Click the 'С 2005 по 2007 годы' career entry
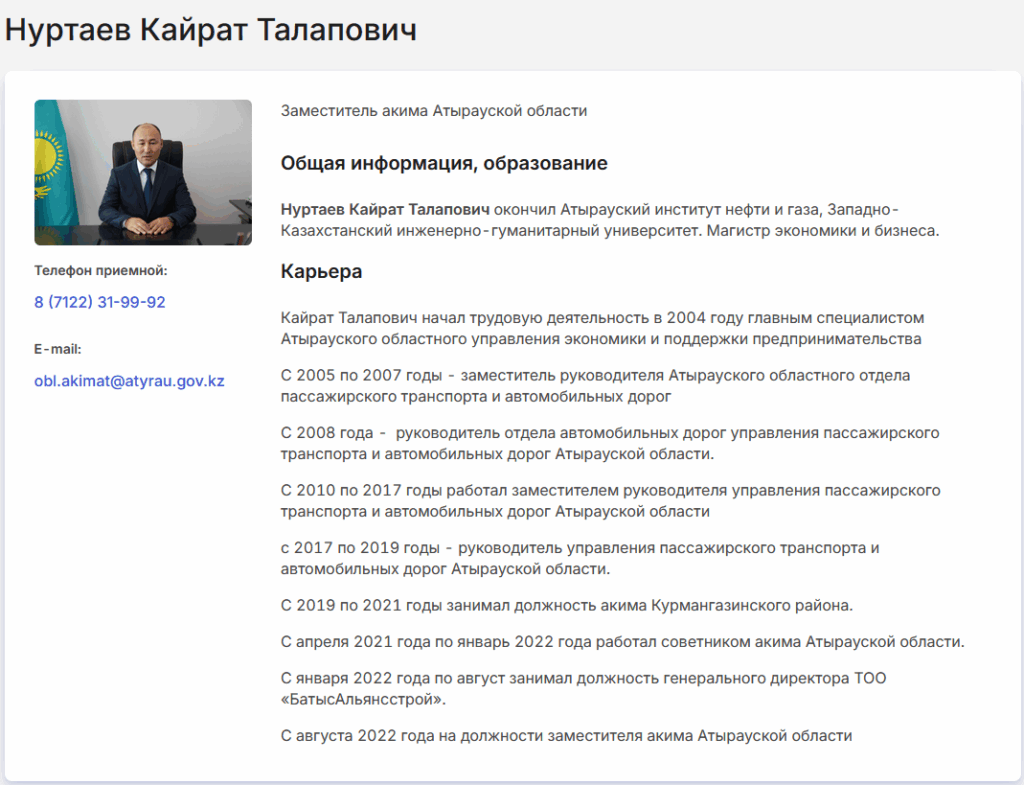The image size is (1024, 785). coord(596,386)
